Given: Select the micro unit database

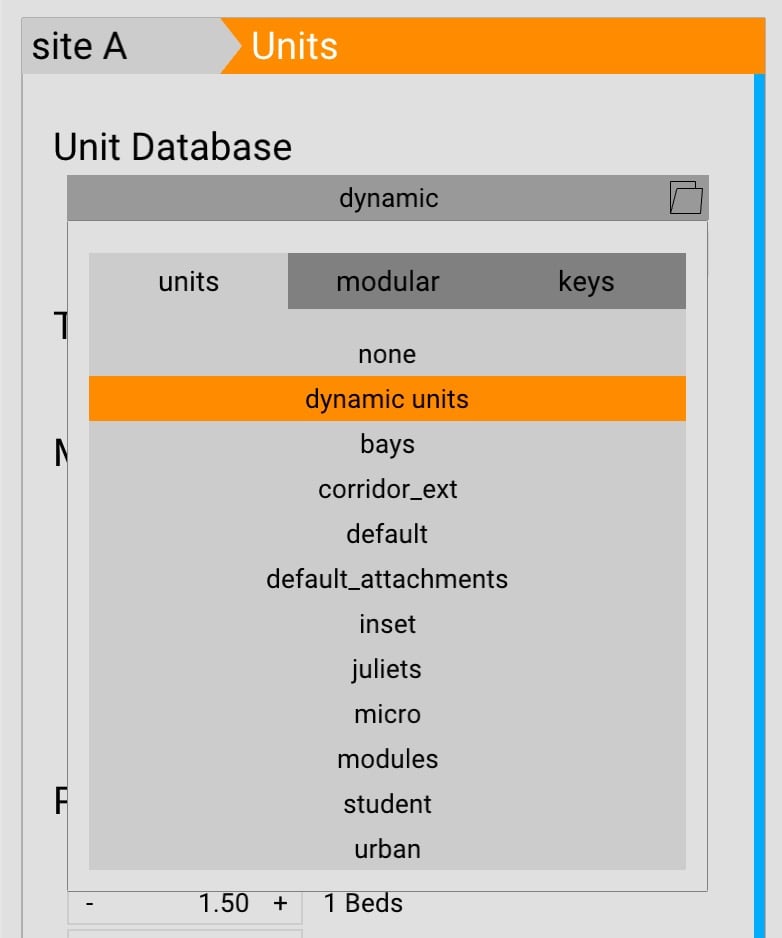Looking at the screenshot, I should point(387,714).
